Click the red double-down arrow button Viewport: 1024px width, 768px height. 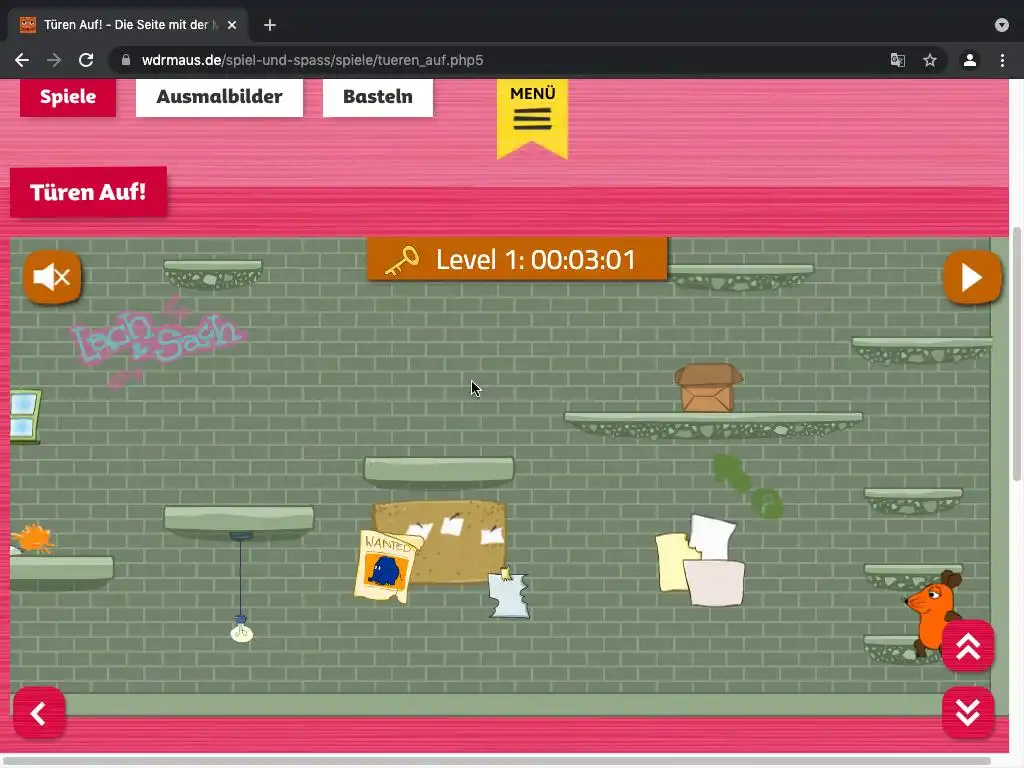coord(968,712)
